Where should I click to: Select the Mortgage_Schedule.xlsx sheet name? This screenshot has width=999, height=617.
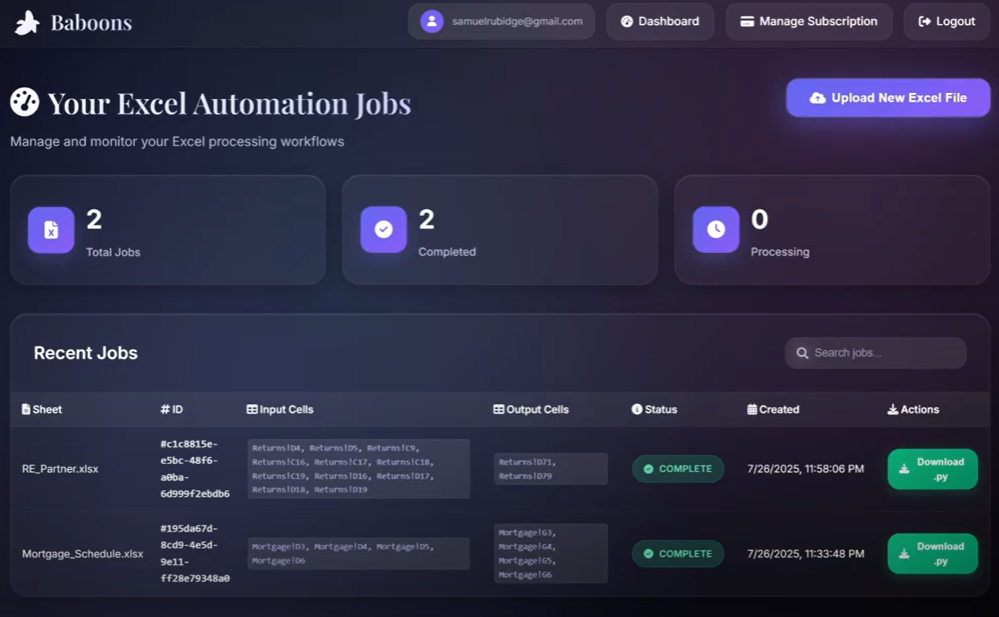coord(82,553)
